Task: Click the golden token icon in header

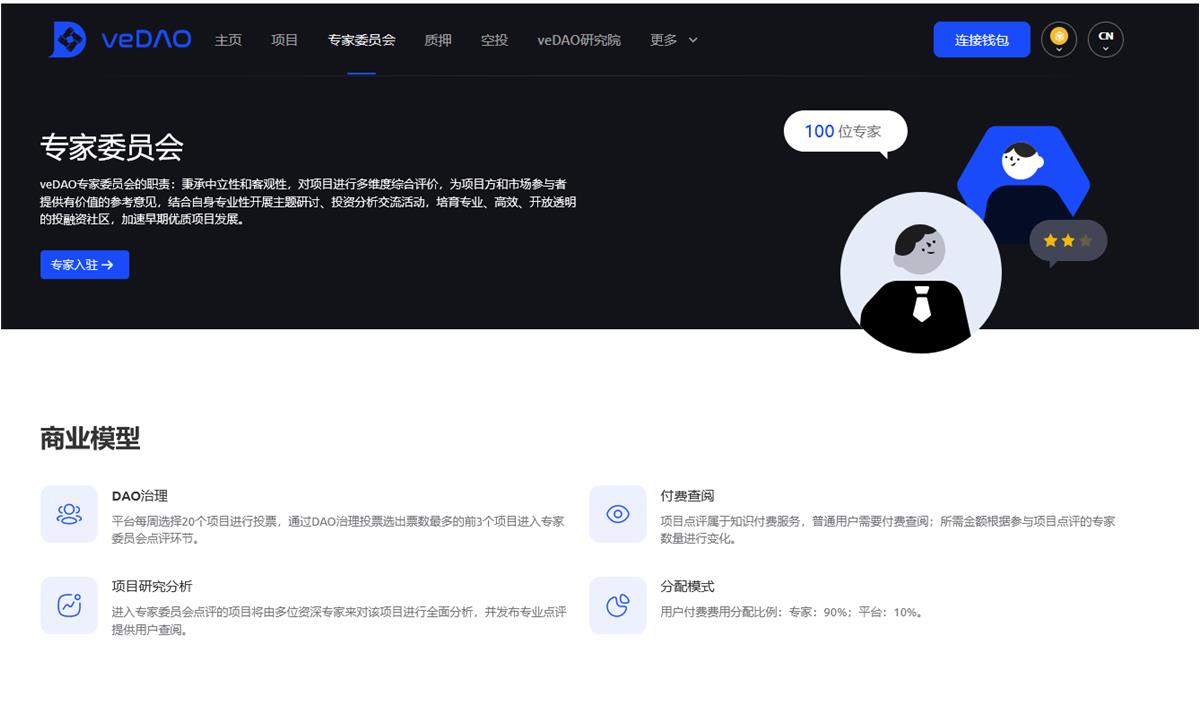Action: coord(1058,39)
